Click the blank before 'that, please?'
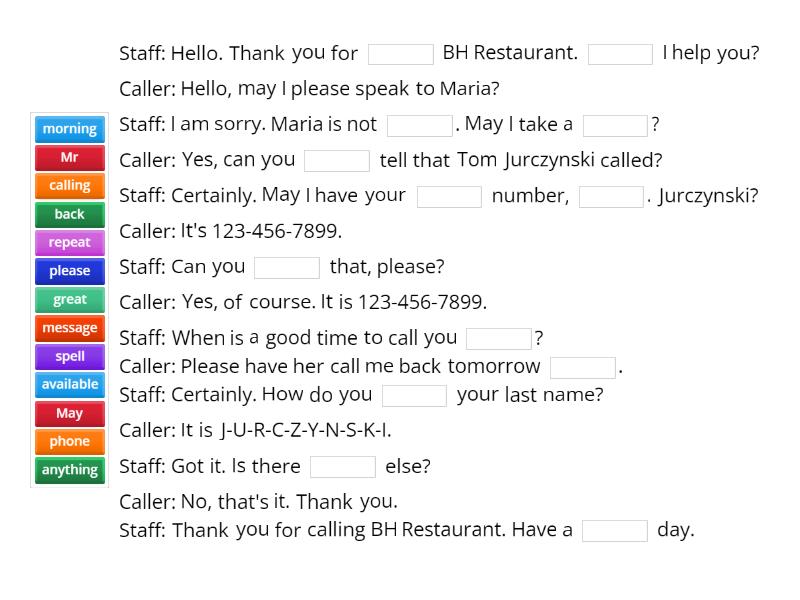This screenshot has width=800, height=600. (x=287, y=267)
